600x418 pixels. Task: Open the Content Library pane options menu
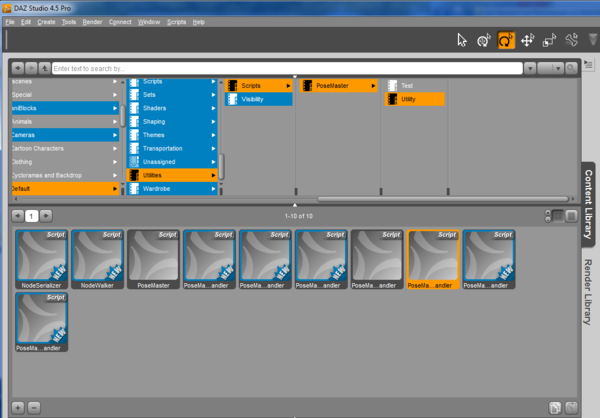(x=589, y=65)
